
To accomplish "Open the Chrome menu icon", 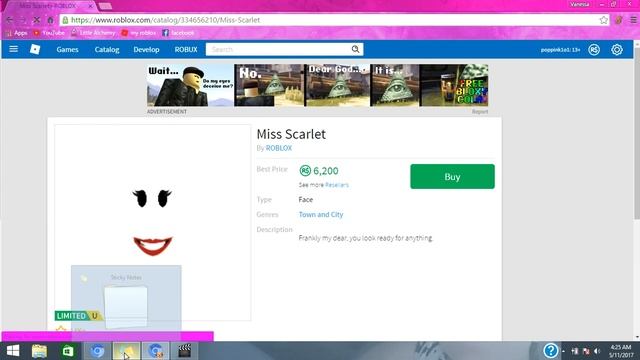I will click(633, 20).
